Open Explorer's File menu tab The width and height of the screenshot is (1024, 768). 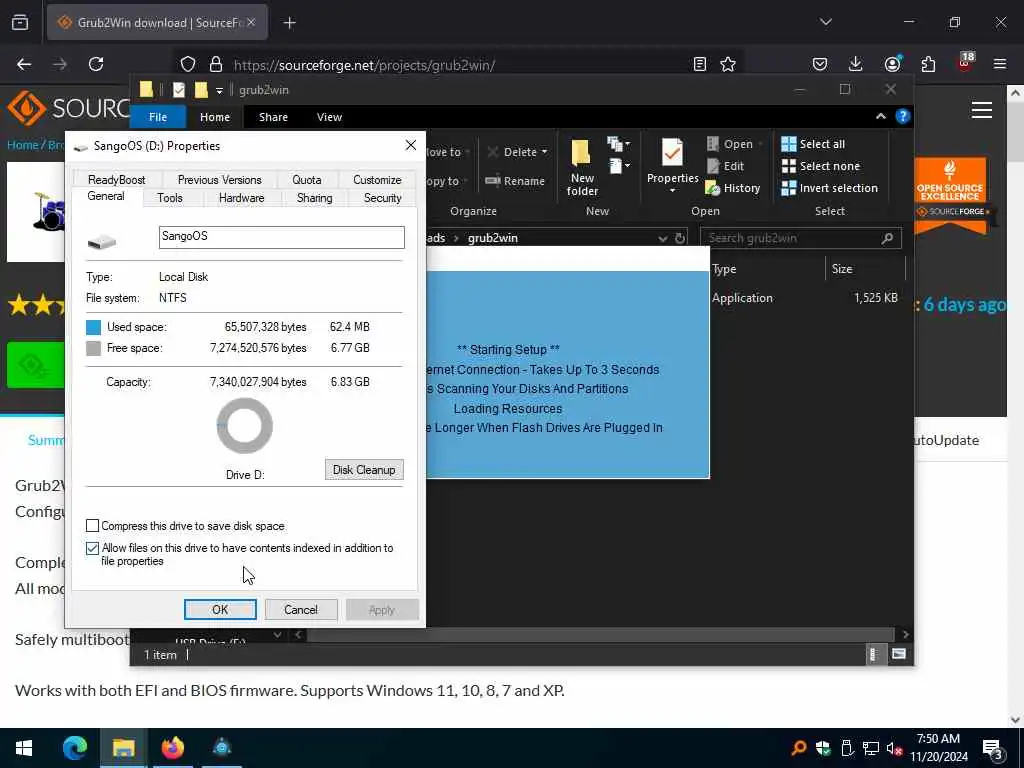(158, 117)
